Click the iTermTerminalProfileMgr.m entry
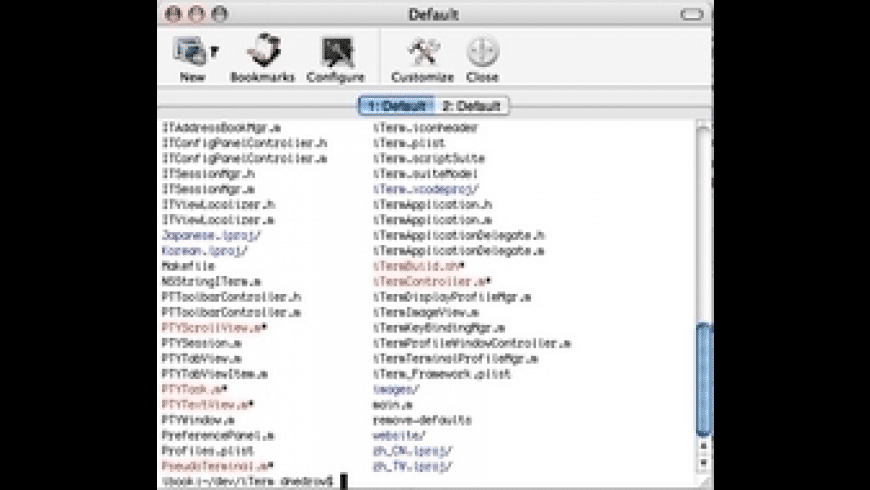The image size is (870, 490). point(455,359)
